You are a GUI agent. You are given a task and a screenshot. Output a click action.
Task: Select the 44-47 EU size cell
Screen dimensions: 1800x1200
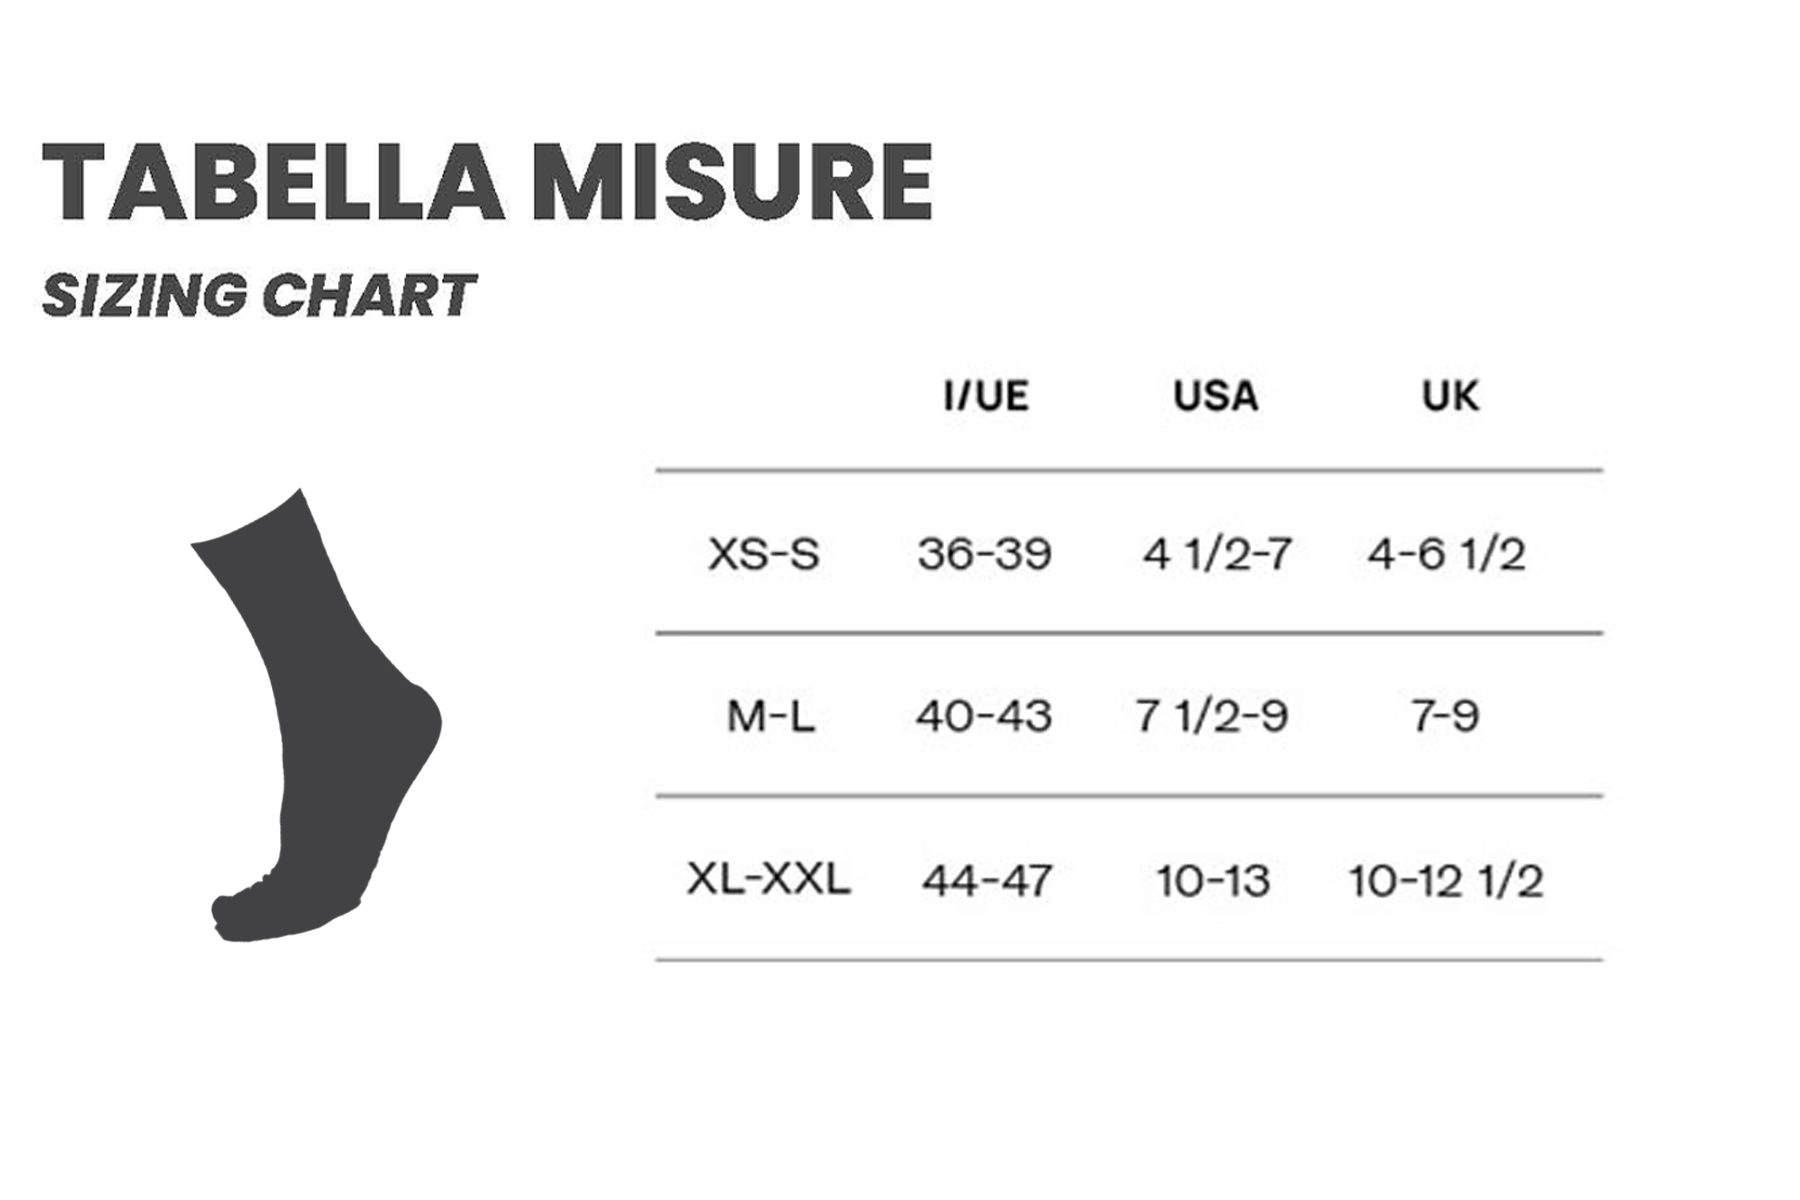click(987, 881)
